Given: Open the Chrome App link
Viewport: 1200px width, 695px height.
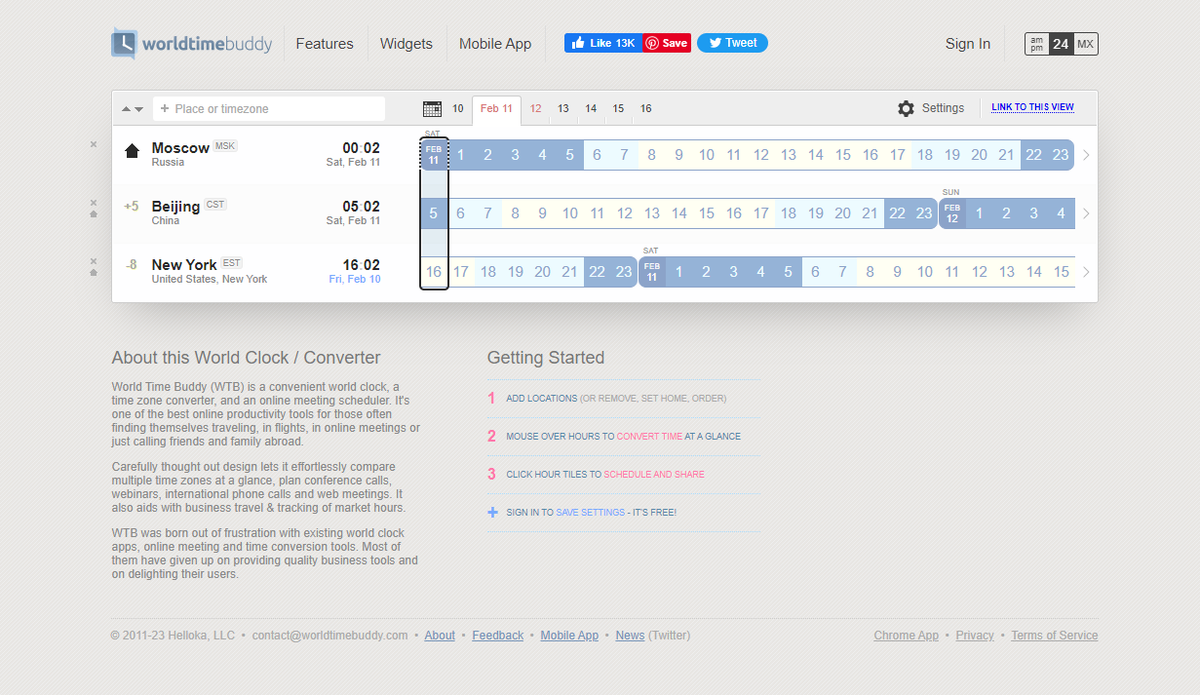Looking at the screenshot, I should (x=906, y=635).
